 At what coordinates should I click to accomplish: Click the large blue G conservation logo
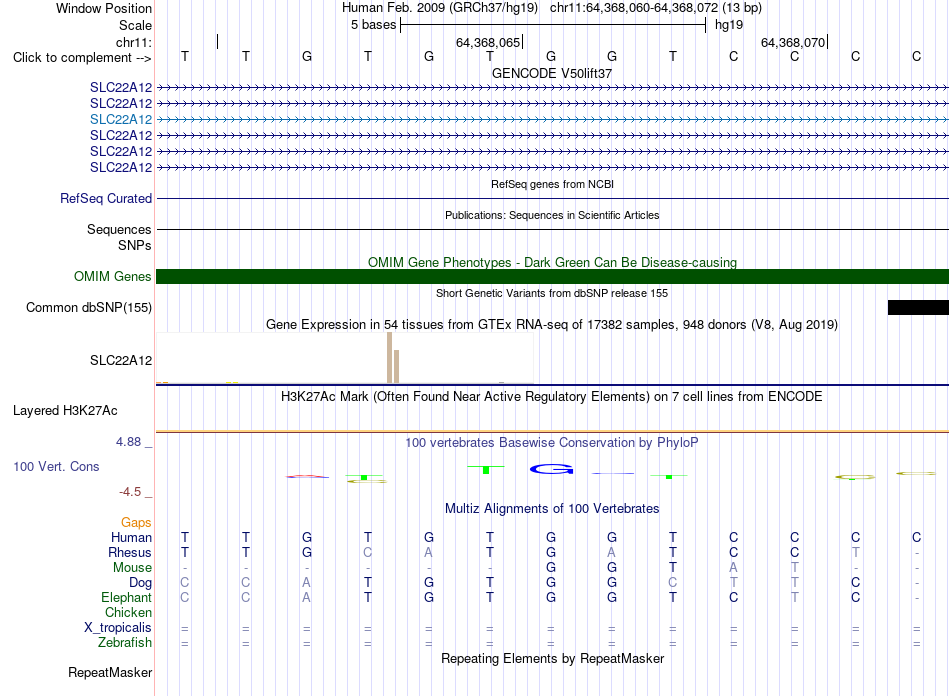[551, 469]
